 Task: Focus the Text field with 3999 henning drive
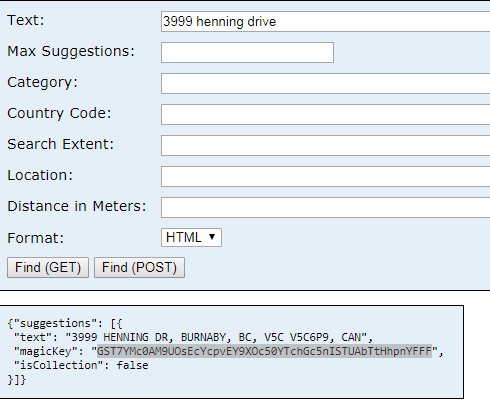tap(326, 22)
